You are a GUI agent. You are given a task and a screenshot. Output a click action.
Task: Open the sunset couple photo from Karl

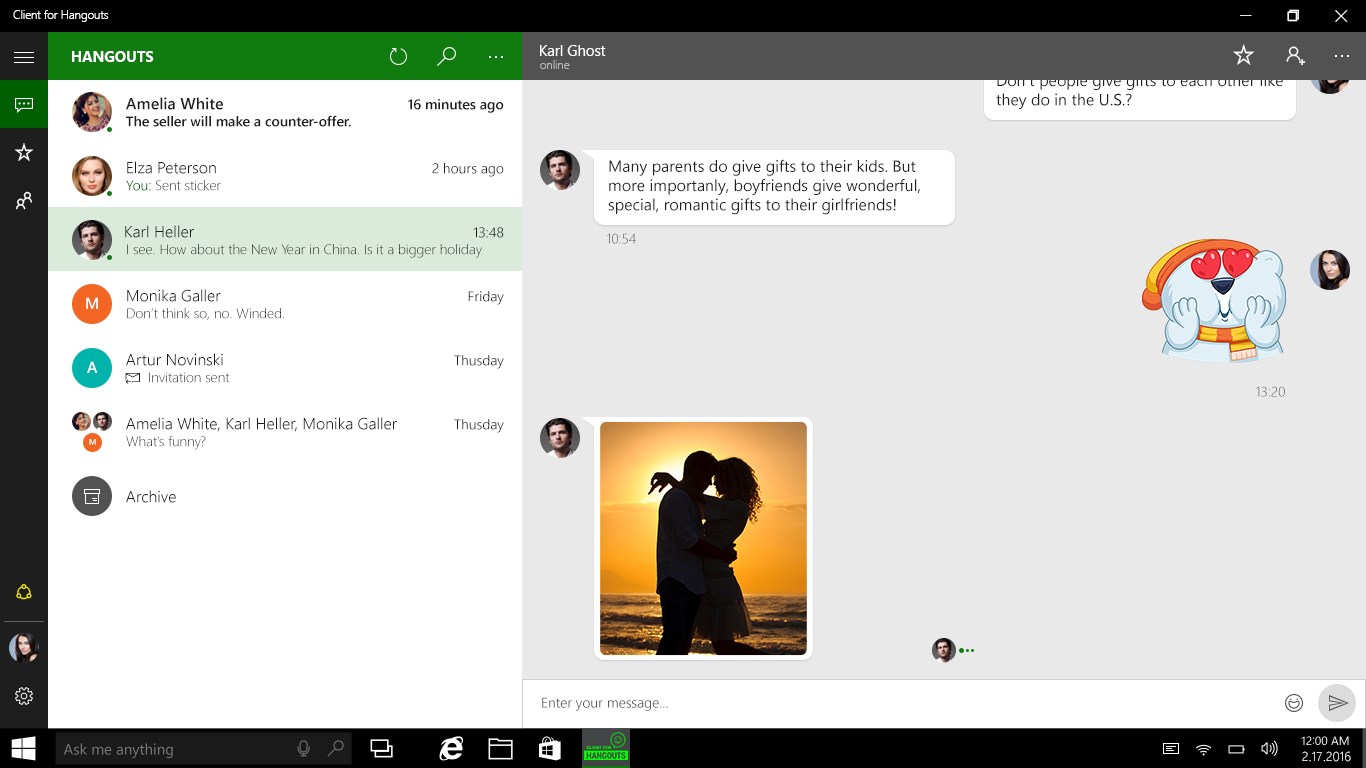pos(703,538)
